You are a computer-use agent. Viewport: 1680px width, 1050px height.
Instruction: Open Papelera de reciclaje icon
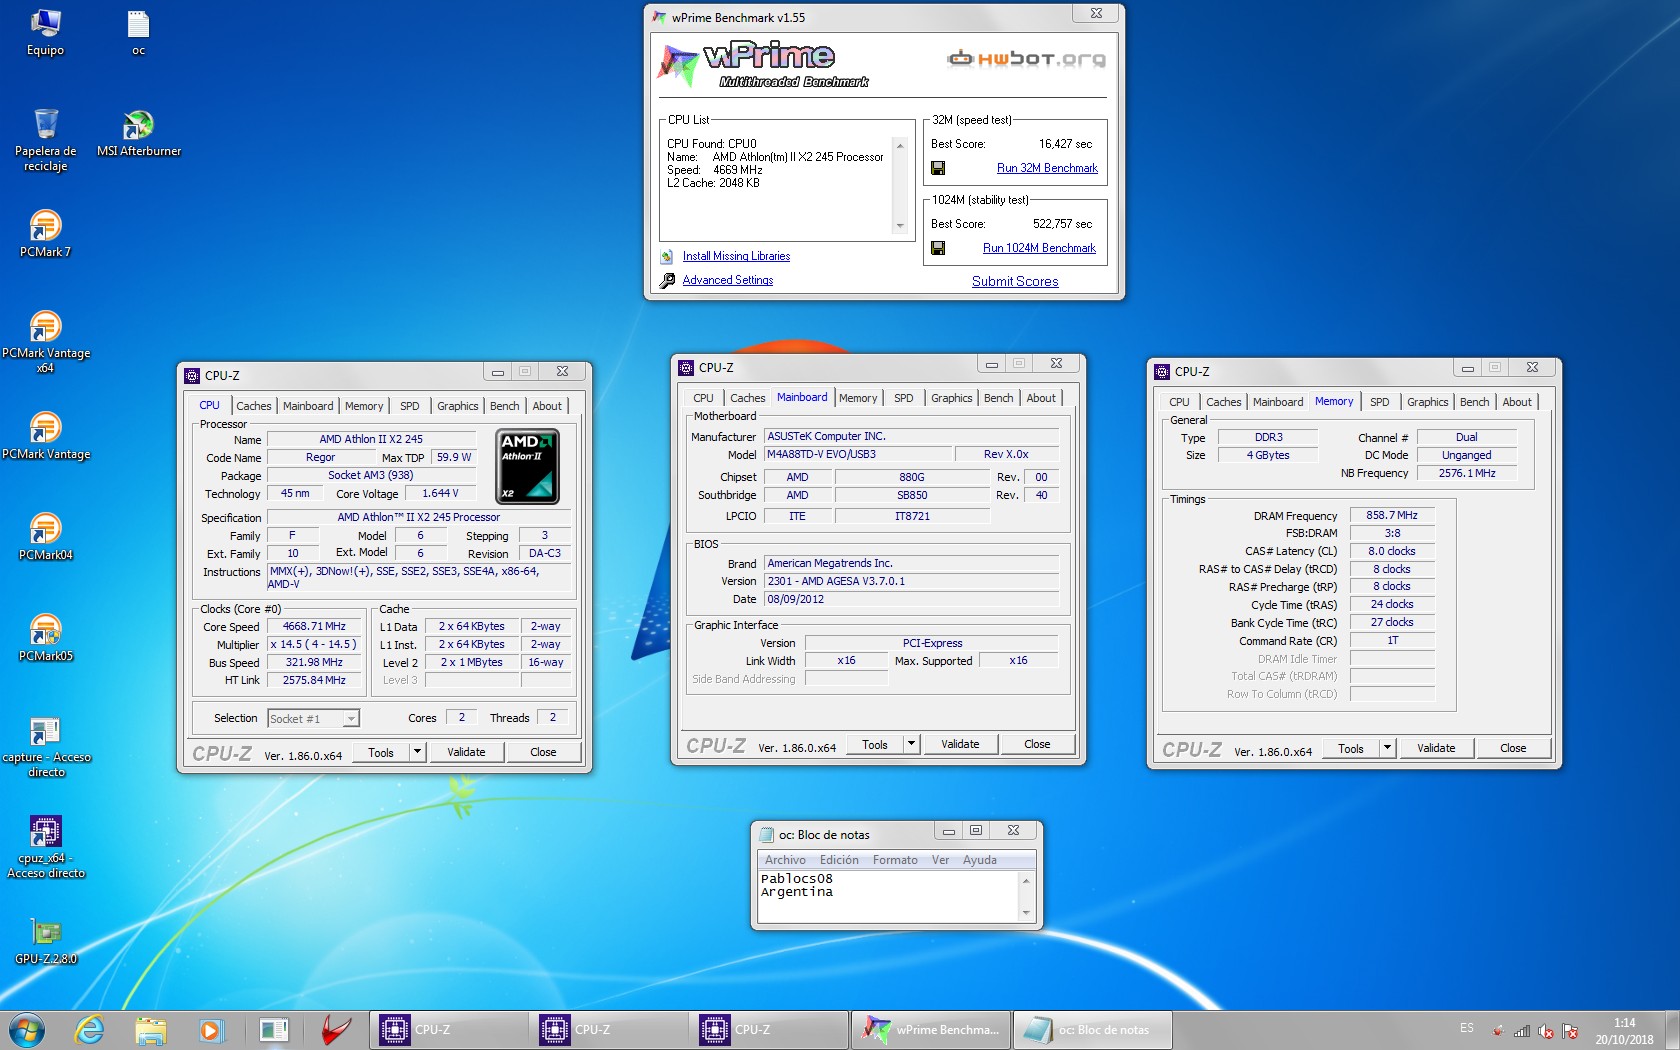tap(45, 140)
